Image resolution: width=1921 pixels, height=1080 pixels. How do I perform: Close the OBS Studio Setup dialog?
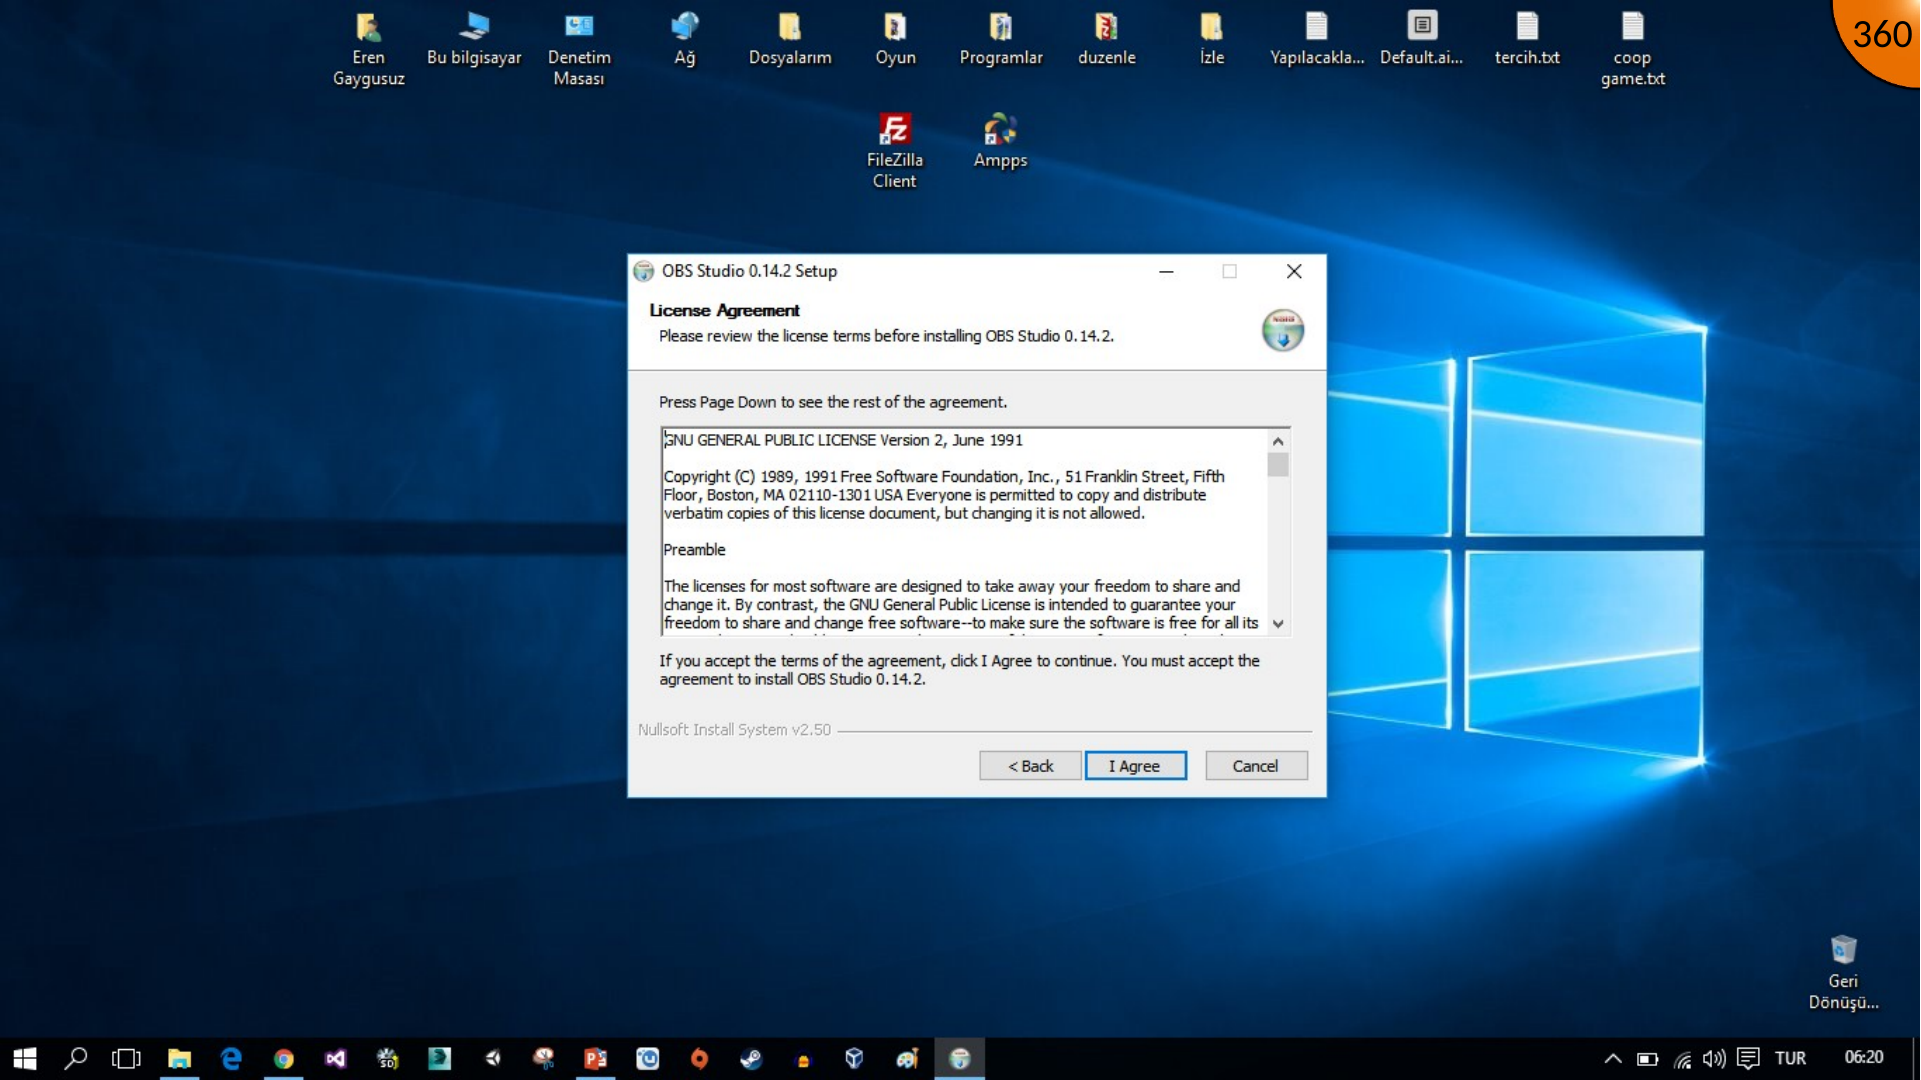click(1294, 271)
